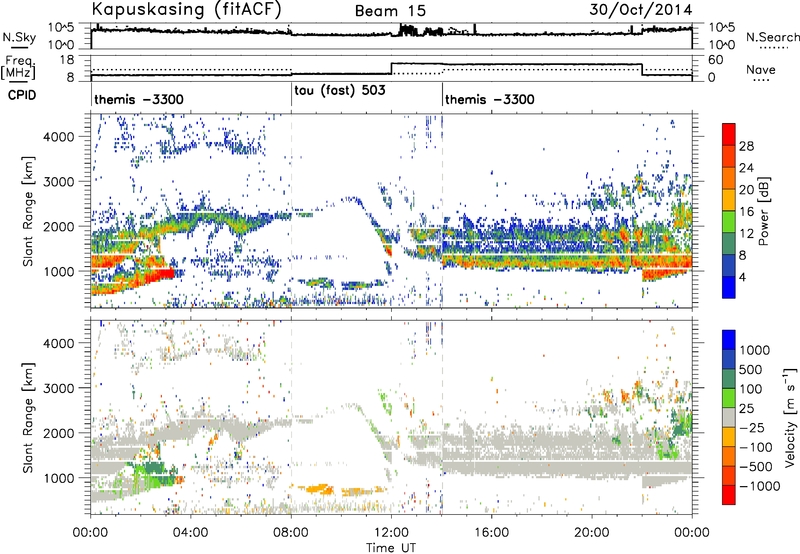Select the '24' tick on the Power colorbar
The height and width of the screenshot is (554, 800).
point(746,168)
